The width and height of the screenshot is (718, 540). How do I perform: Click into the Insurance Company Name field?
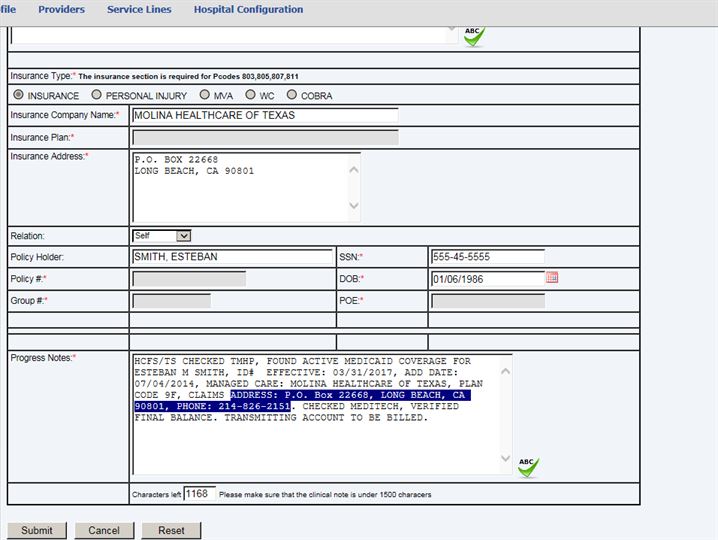[264, 115]
